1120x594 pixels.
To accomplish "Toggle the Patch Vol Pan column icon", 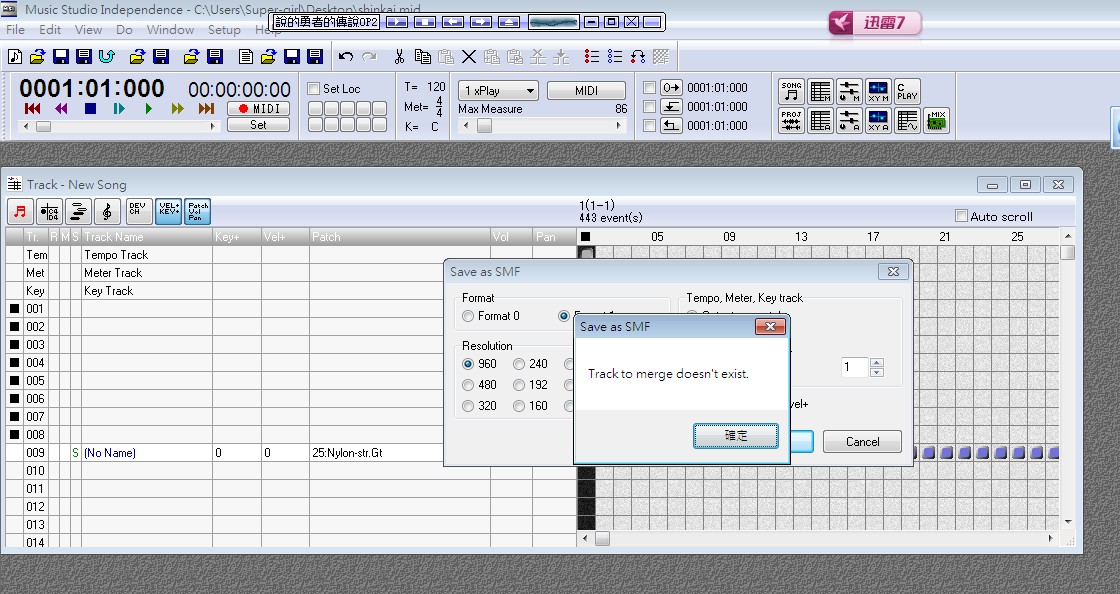I will click(198, 211).
